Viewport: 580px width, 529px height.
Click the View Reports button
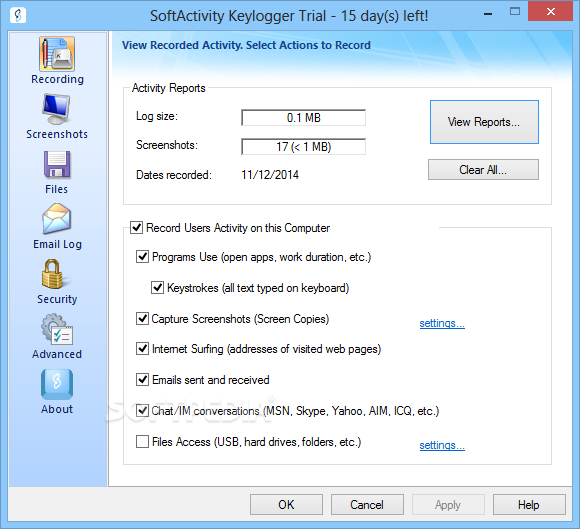coord(484,122)
